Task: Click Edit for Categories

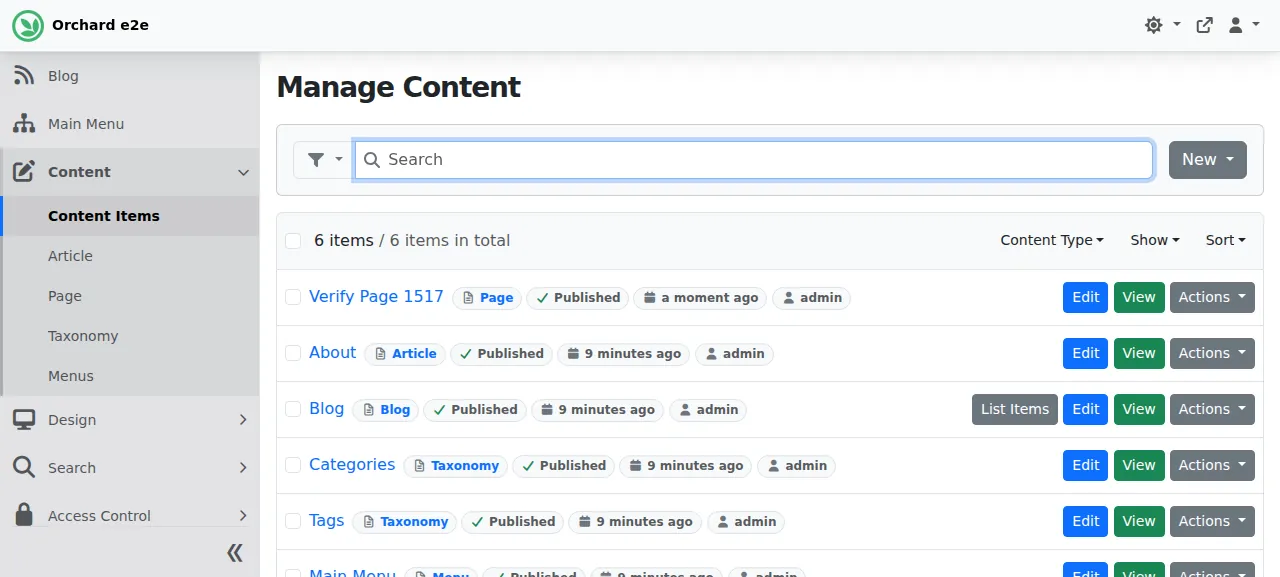Action: click(x=1086, y=465)
